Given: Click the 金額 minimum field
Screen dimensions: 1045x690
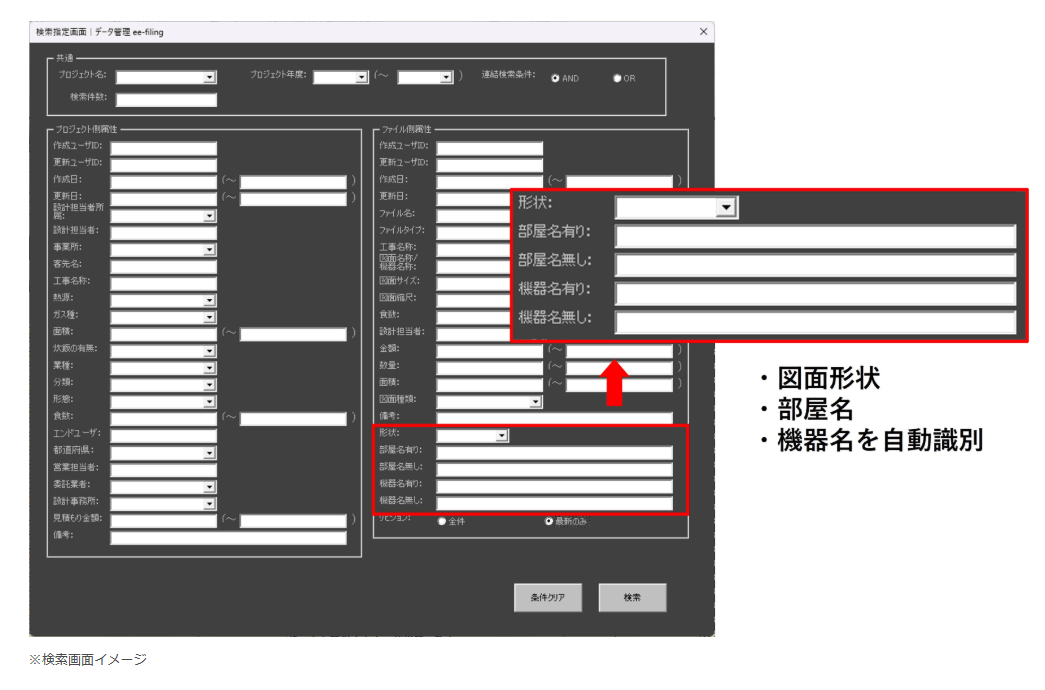Looking at the screenshot, I should tap(489, 351).
